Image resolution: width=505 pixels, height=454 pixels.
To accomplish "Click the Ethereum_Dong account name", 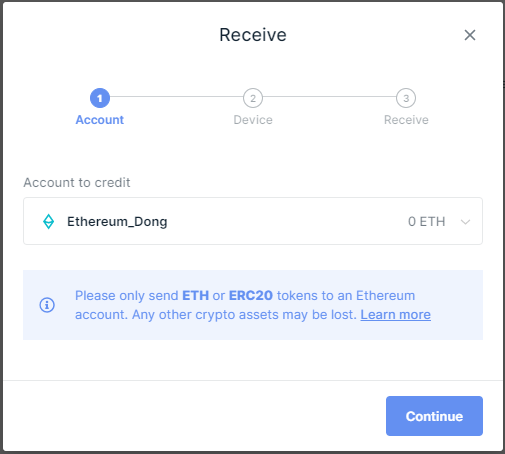I will click(117, 222).
